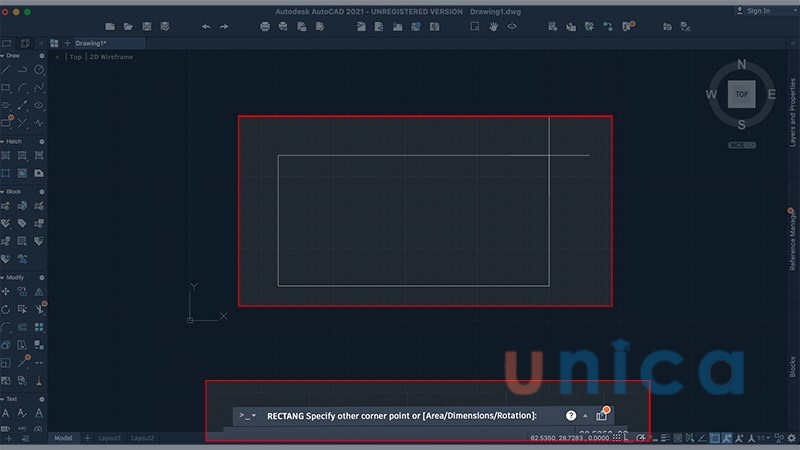
Task: Select the Fillet tool in Modify panel
Action: click(x=6, y=327)
